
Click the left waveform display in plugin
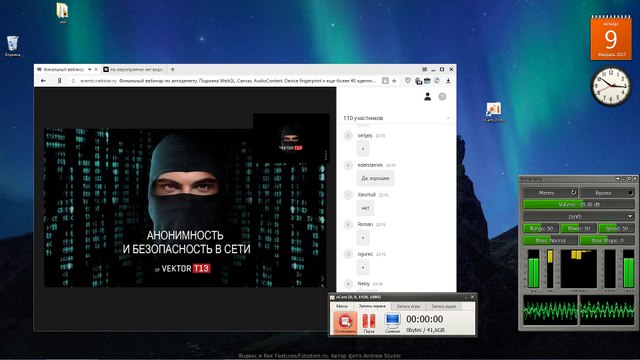coord(550,310)
